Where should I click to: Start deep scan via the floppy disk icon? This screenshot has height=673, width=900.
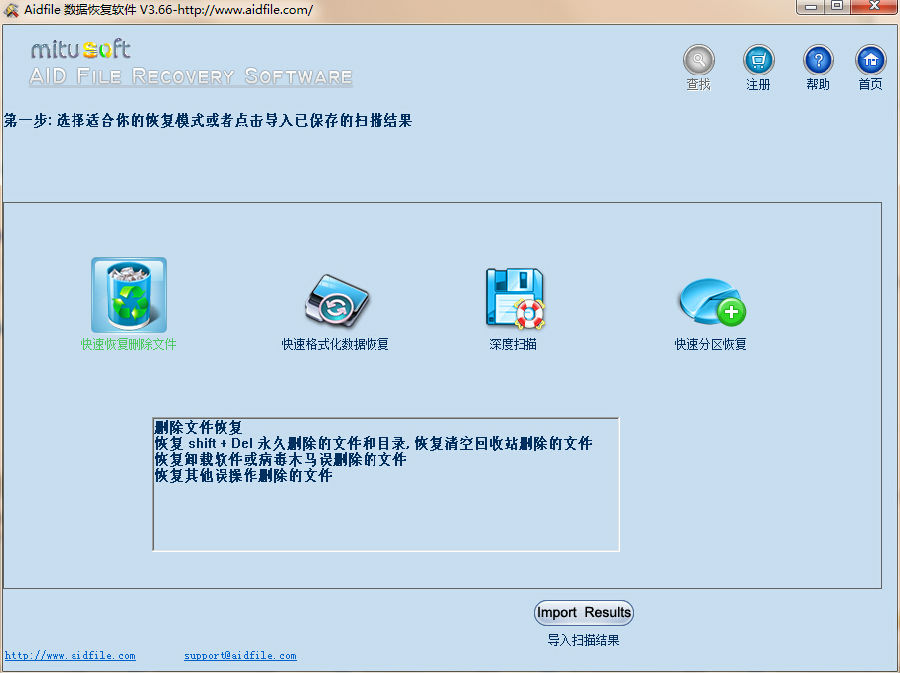click(x=514, y=298)
